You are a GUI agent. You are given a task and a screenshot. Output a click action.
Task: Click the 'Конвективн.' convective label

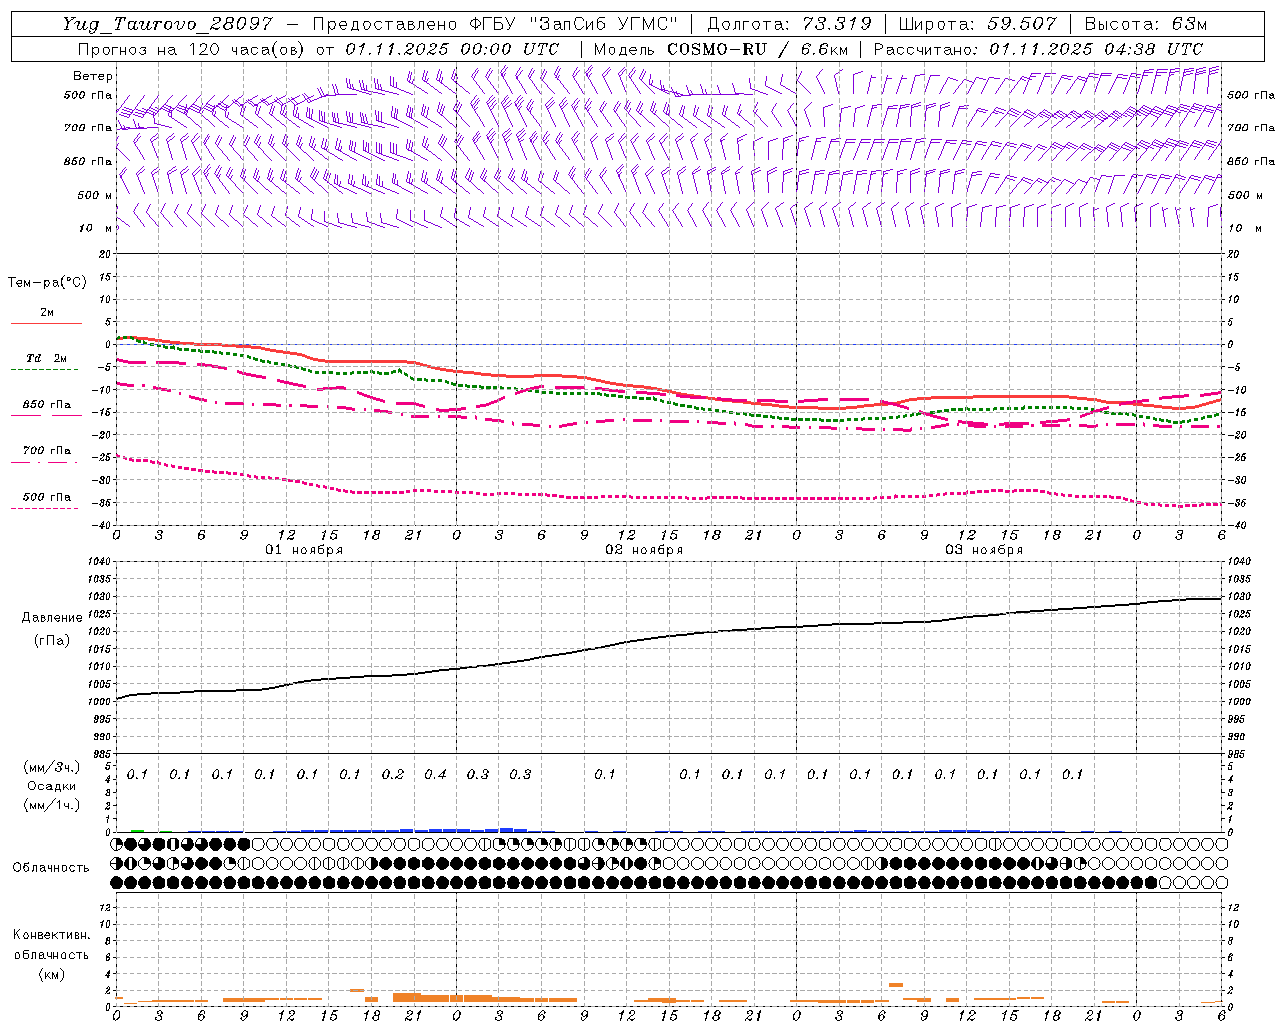(51, 935)
